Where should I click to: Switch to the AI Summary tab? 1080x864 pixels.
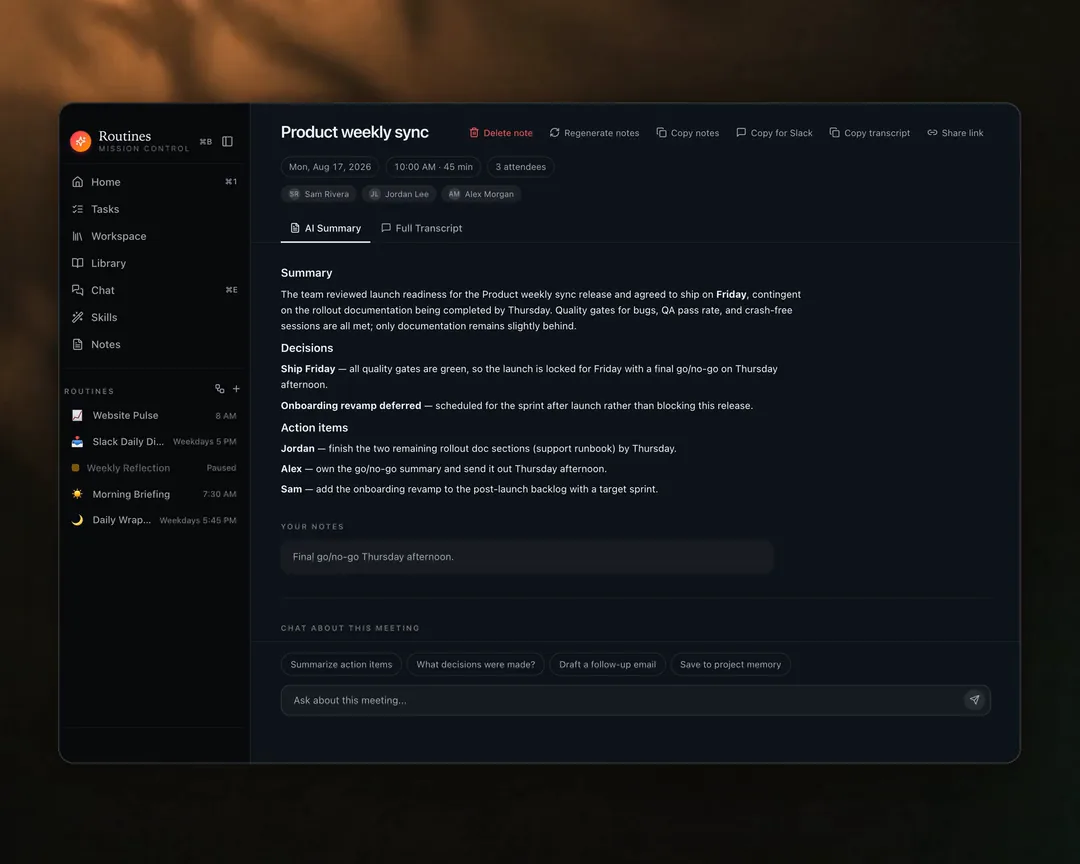click(325, 228)
